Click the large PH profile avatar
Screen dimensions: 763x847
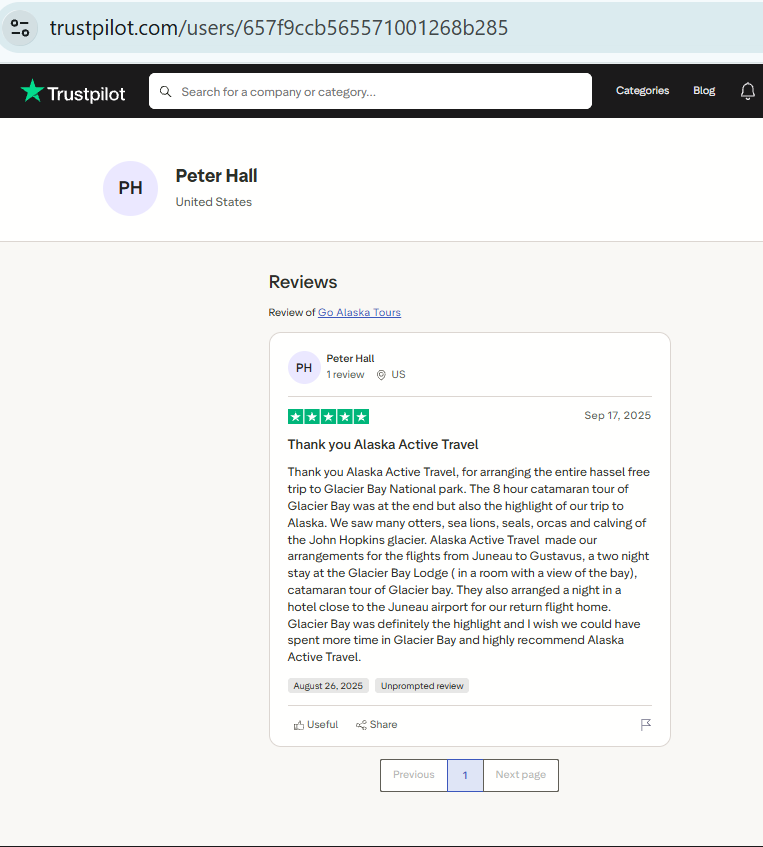pyautogui.click(x=130, y=188)
